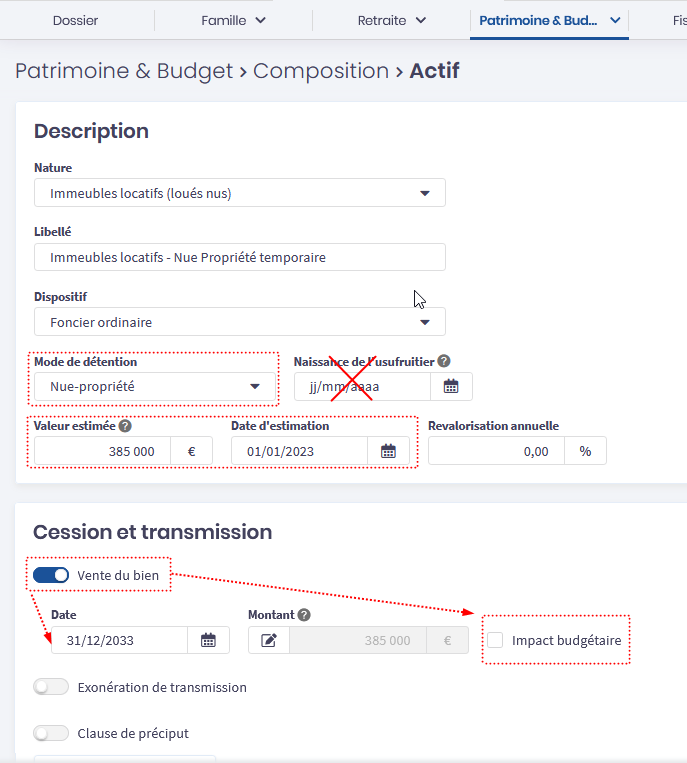Open calendar for Naissance de l'usufruitier
This screenshot has width=687, height=763.
pyautogui.click(x=451, y=386)
